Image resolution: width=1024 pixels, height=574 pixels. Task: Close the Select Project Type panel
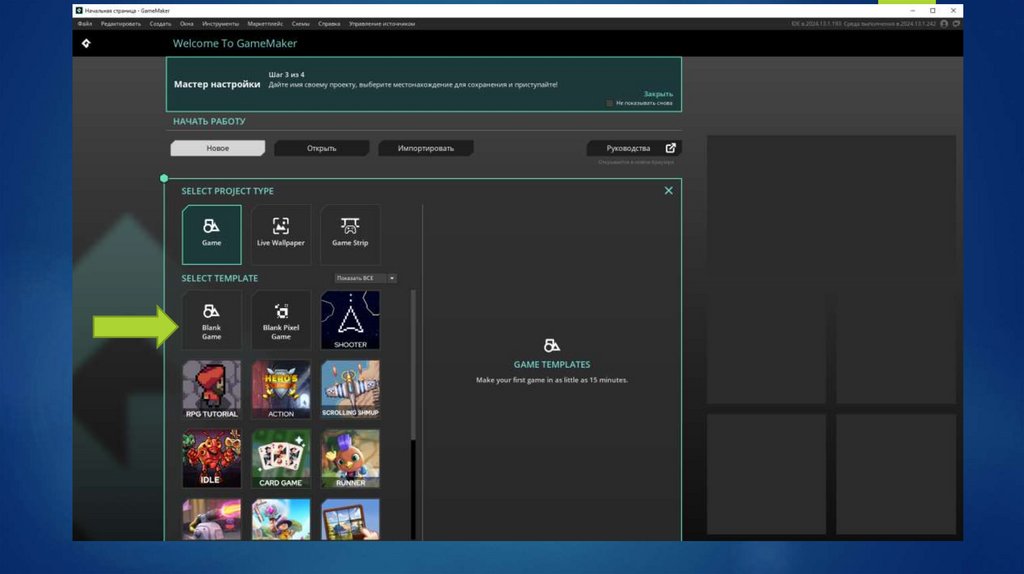(669, 191)
